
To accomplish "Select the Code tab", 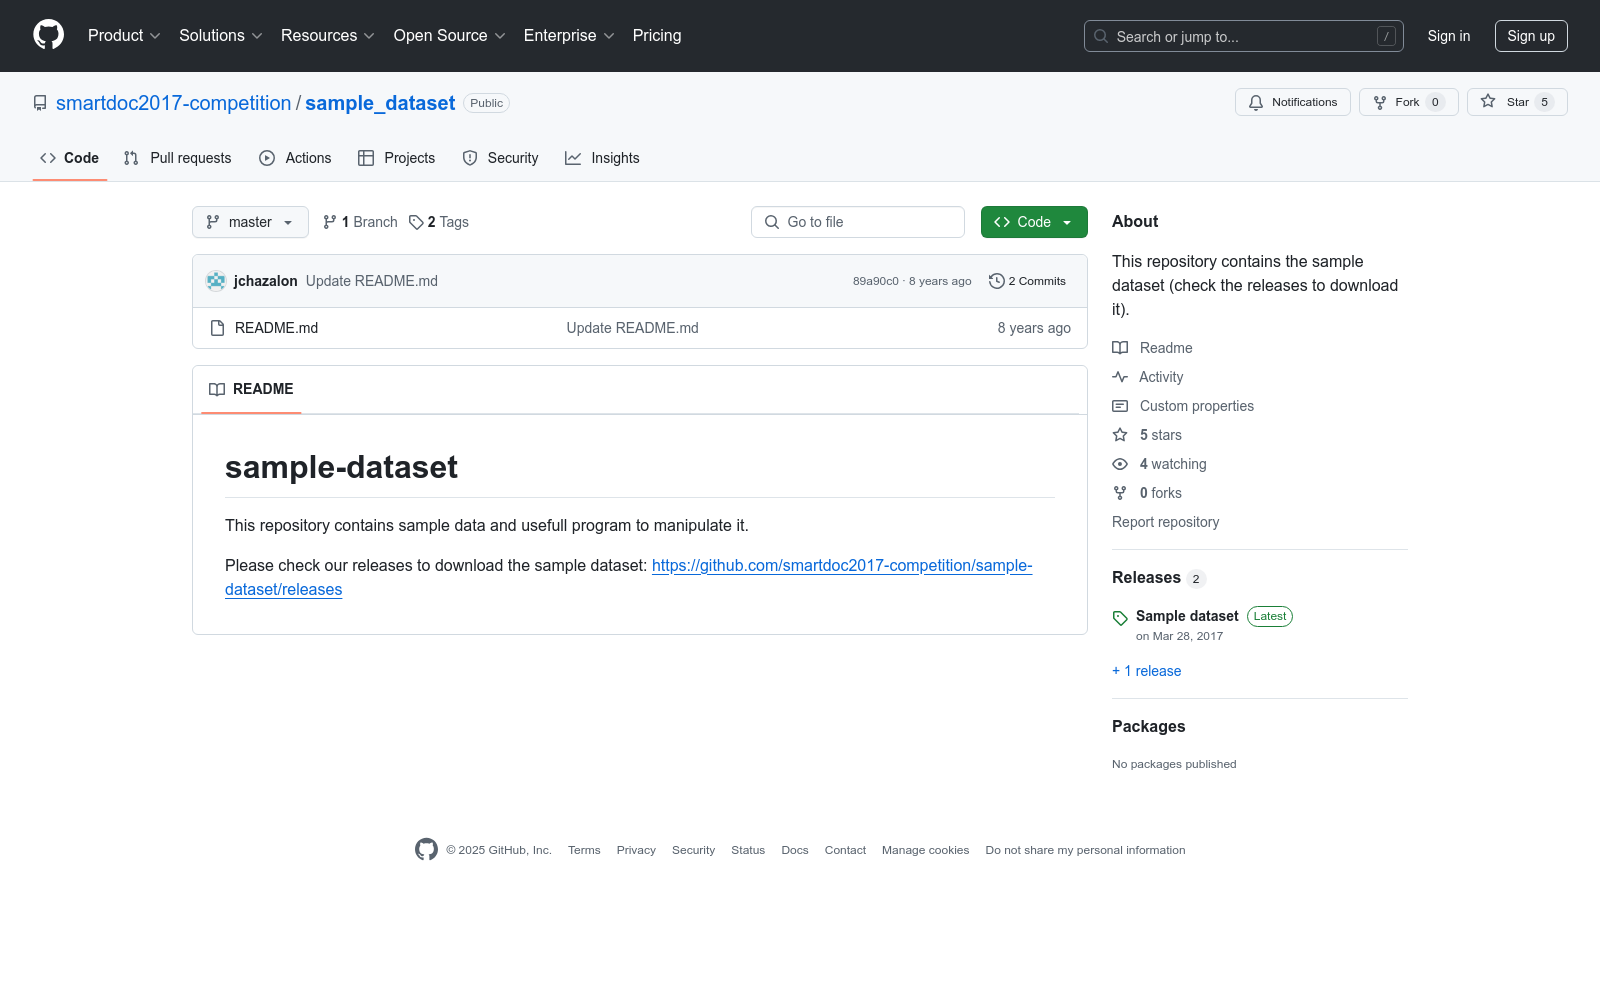I will 70,158.
